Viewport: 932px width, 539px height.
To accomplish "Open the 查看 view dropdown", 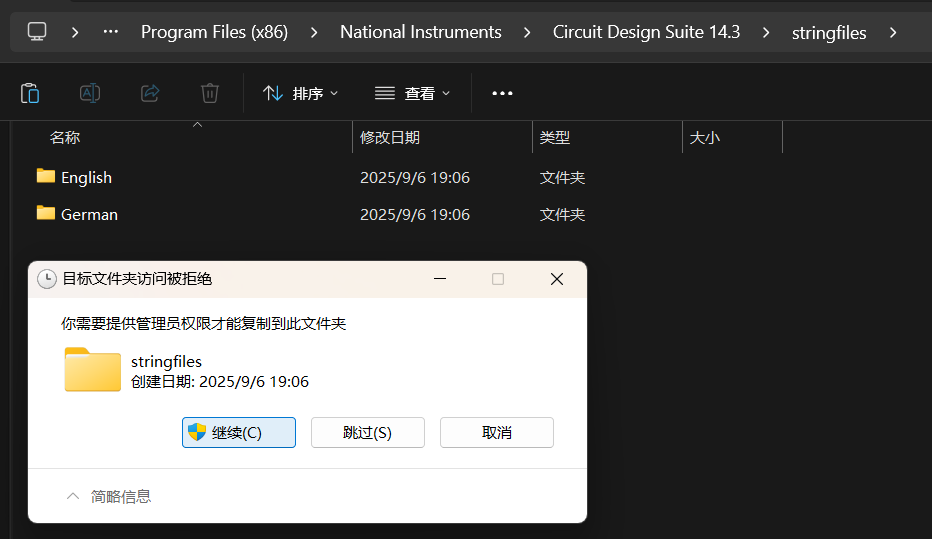I will coord(413,93).
